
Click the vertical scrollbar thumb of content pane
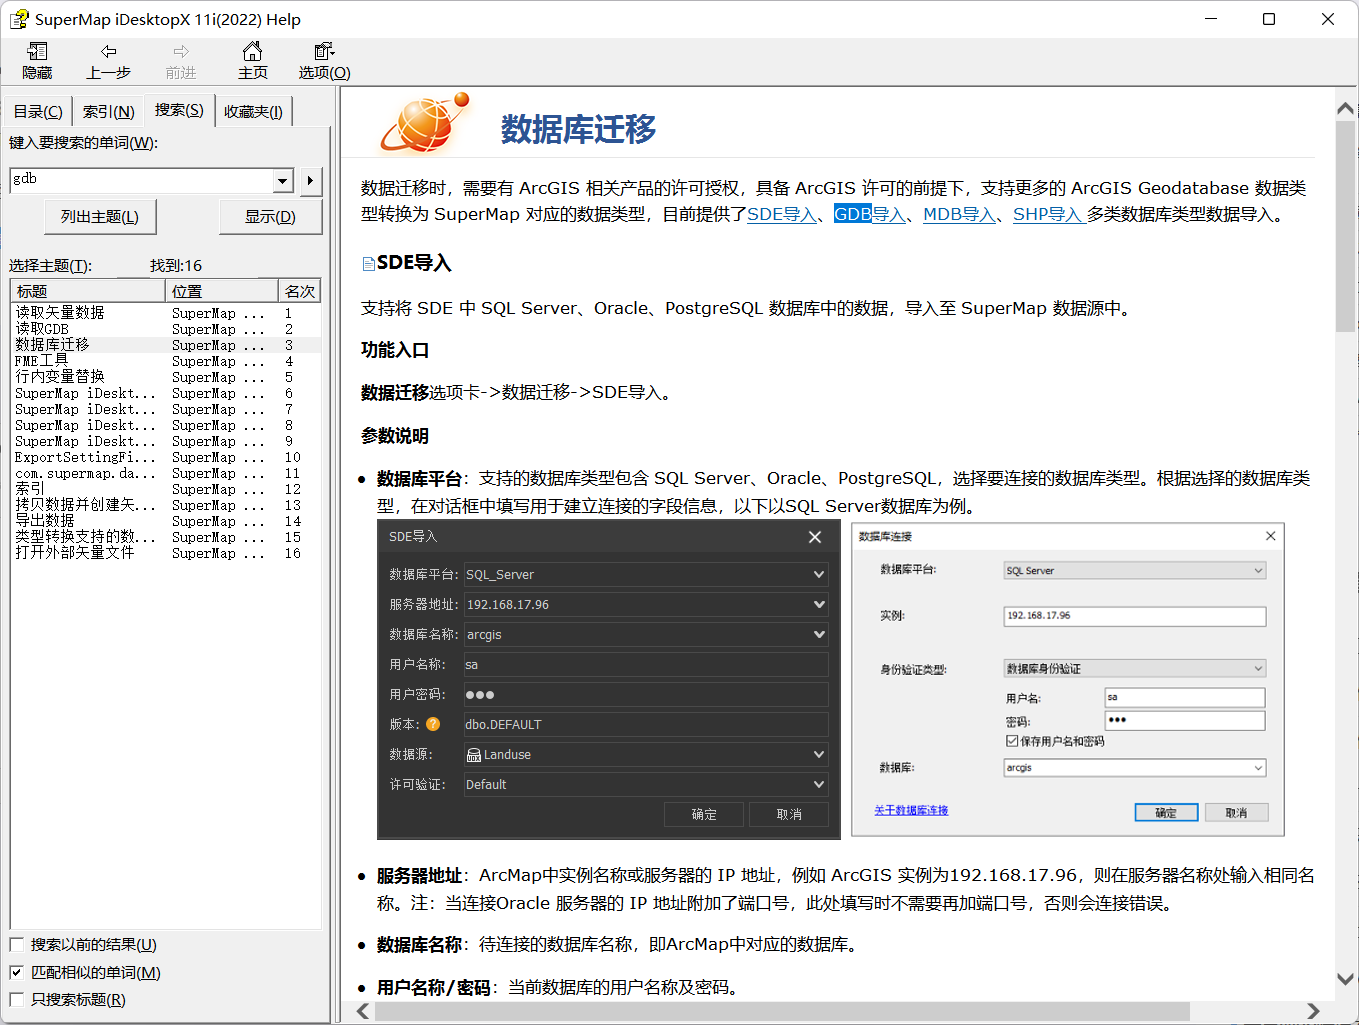(x=1346, y=226)
